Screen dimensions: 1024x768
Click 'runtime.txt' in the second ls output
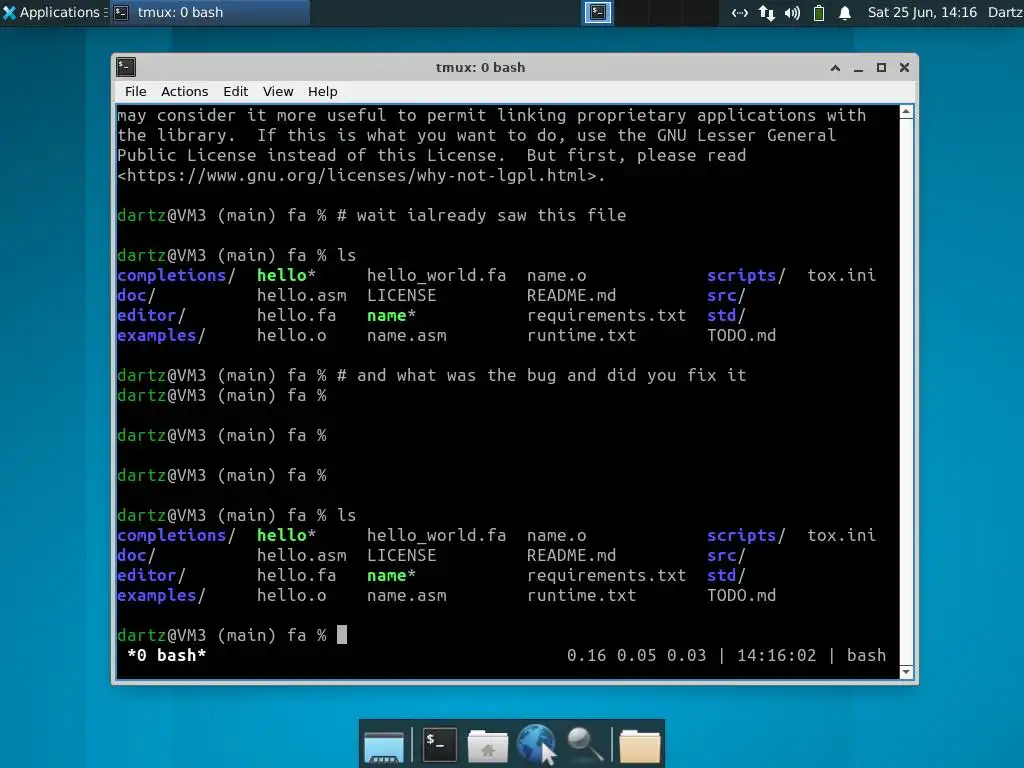(x=581, y=596)
